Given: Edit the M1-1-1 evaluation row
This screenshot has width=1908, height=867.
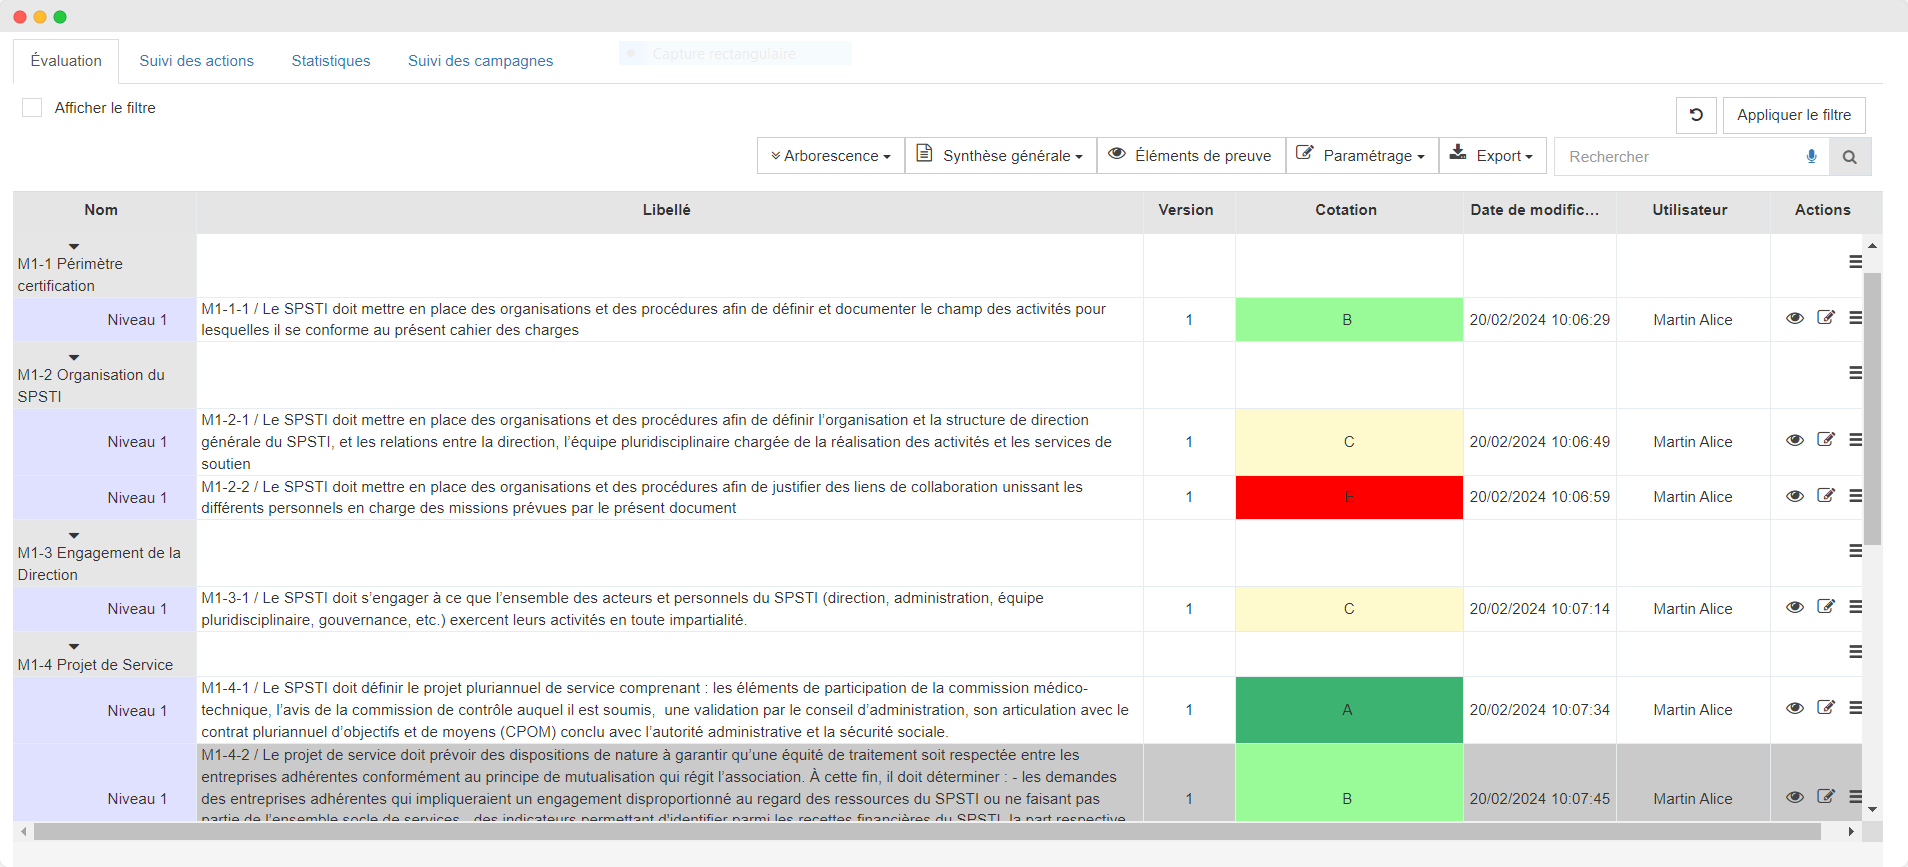Looking at the screenshot, I should (x=1826, y=318).
